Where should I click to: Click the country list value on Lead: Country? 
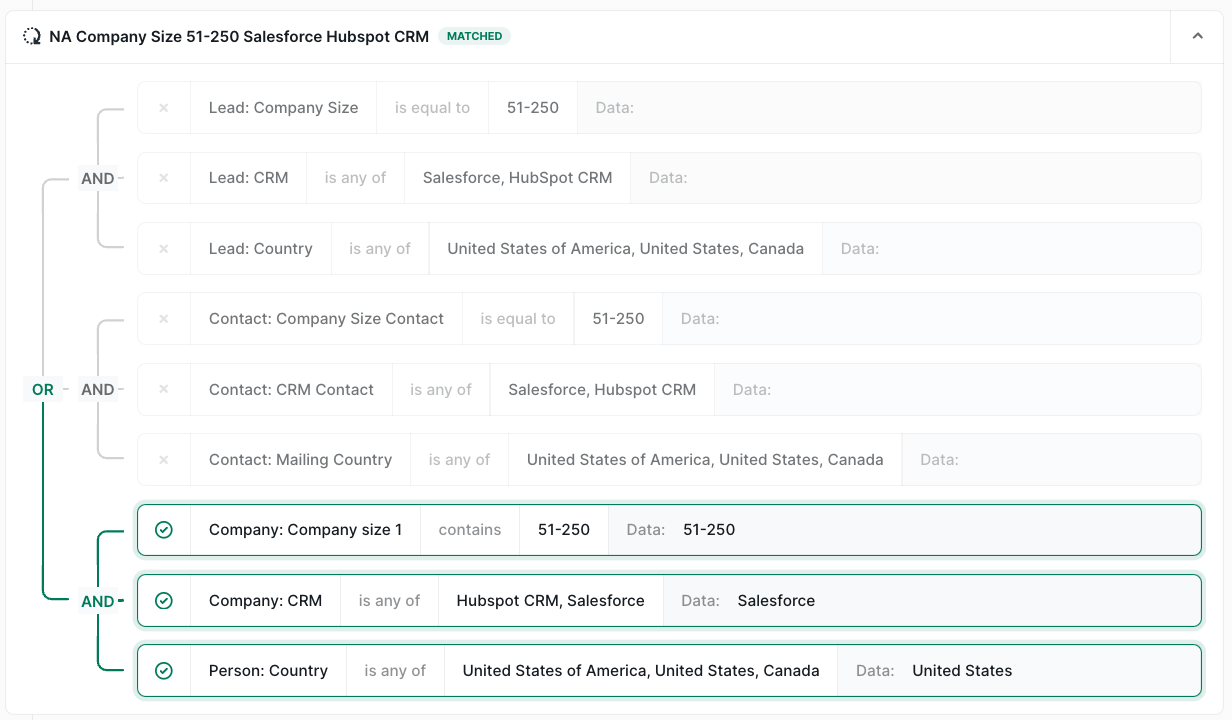pyautogui.click(x=625, y=249)
